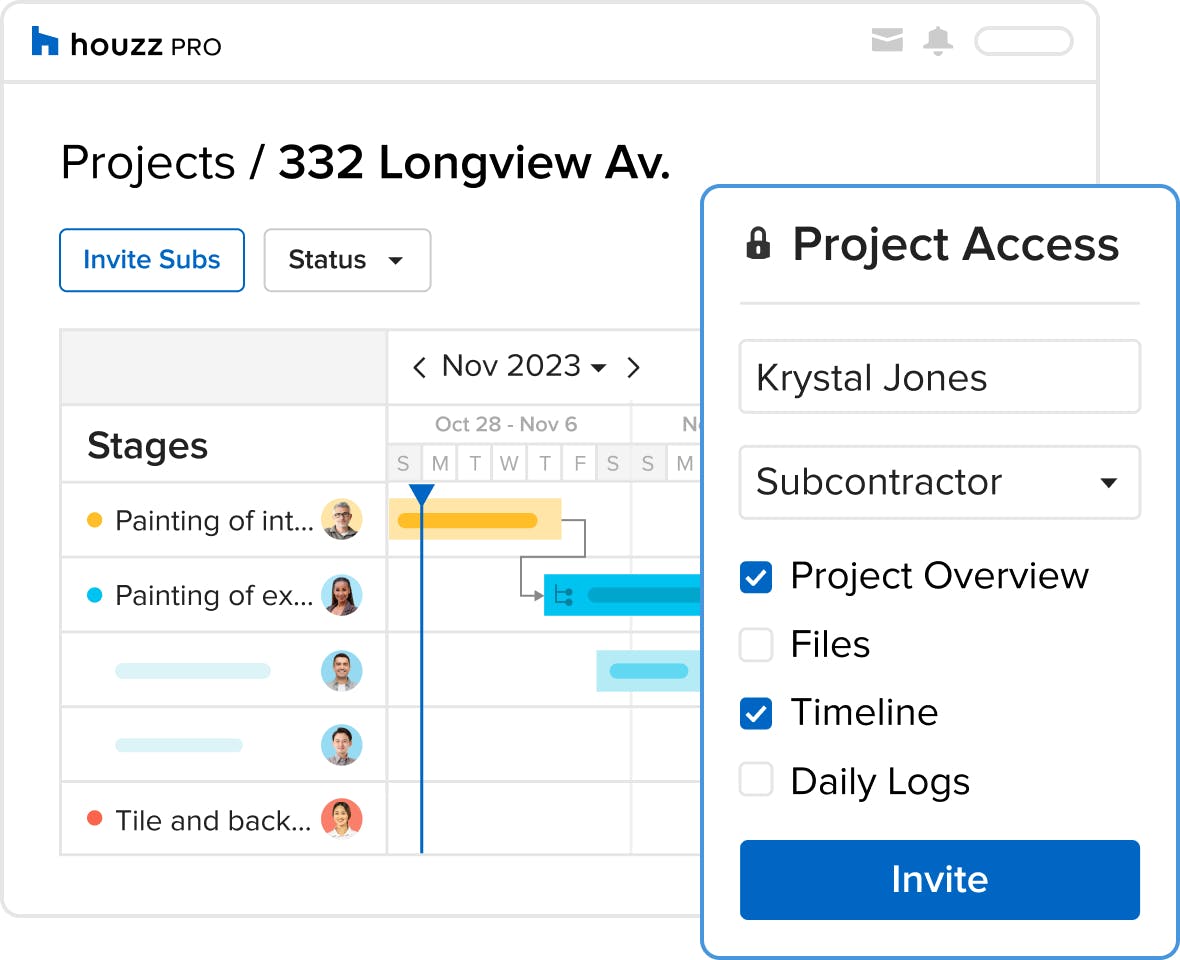Click assignee avatar on Painting of int row
Image resolution: width=1180 pixels, height=960 pixels.
341,520
